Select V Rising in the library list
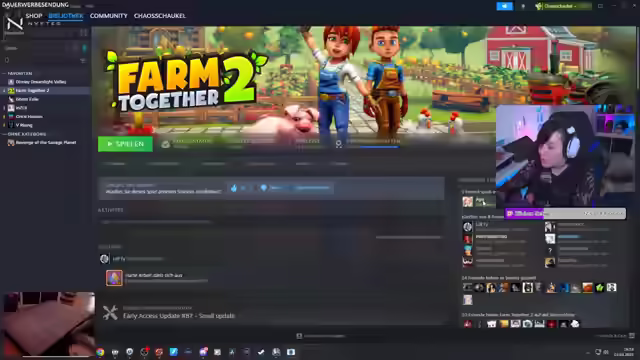The image size is (640, 360). tap(24, 125)
